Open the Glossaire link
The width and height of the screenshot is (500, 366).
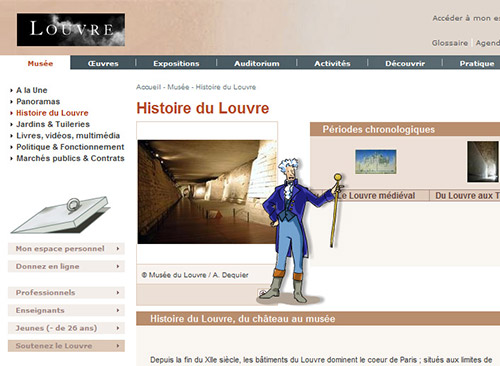[x=450, y=43]
